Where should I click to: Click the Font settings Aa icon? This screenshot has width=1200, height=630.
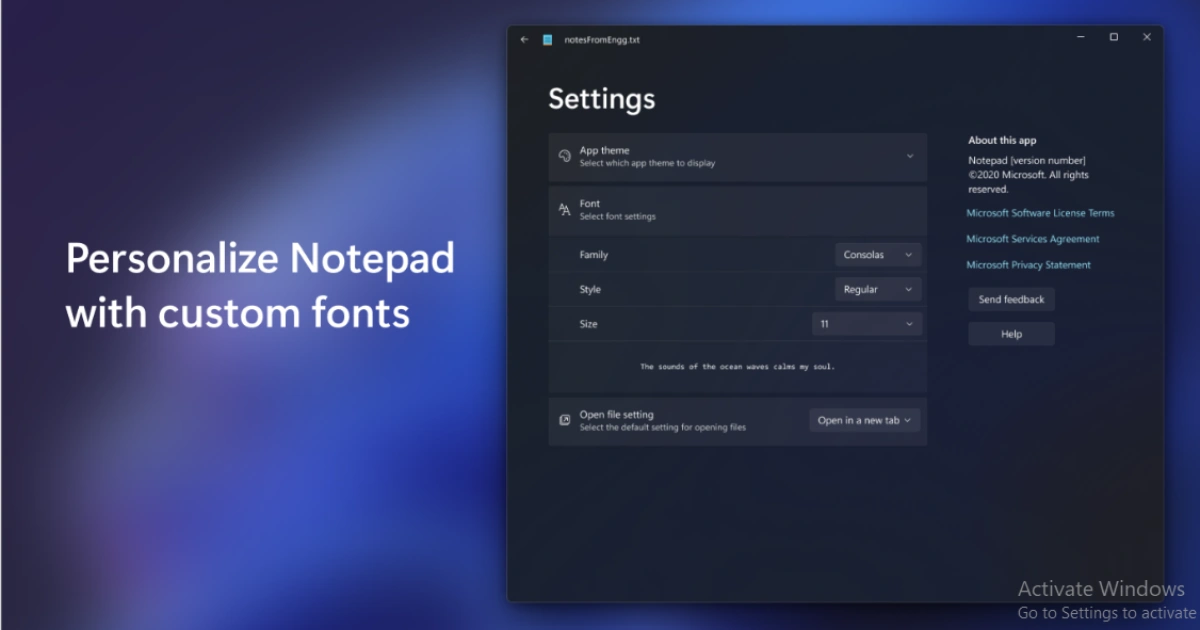[563, 210]
